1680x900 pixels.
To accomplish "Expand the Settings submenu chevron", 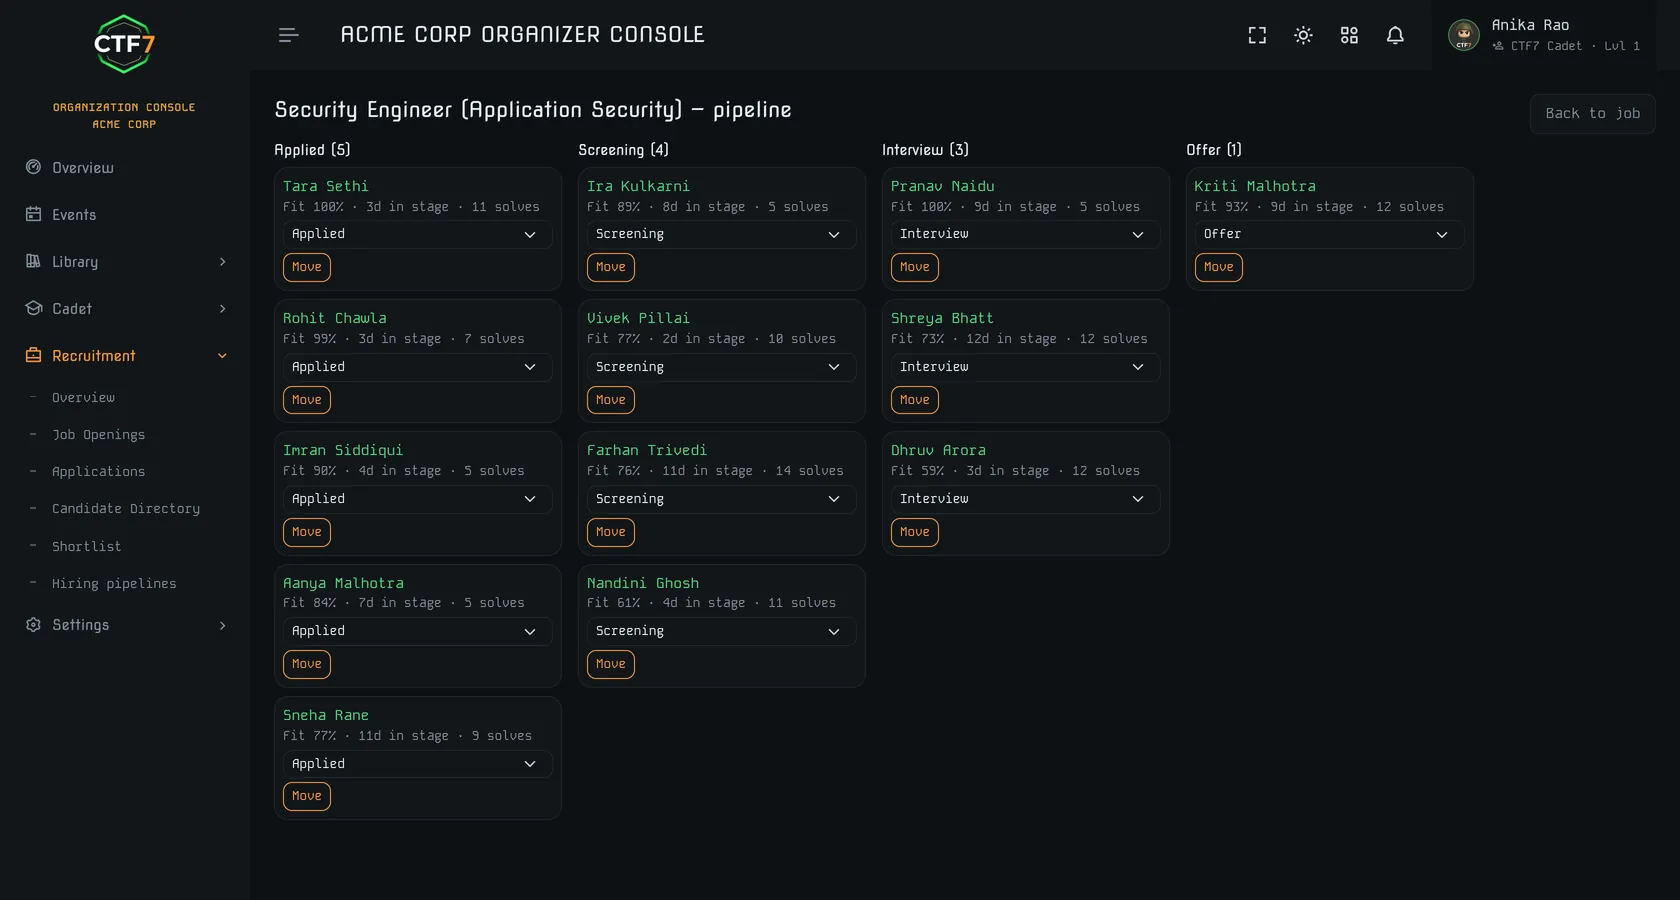I will [x=222, y=625].
